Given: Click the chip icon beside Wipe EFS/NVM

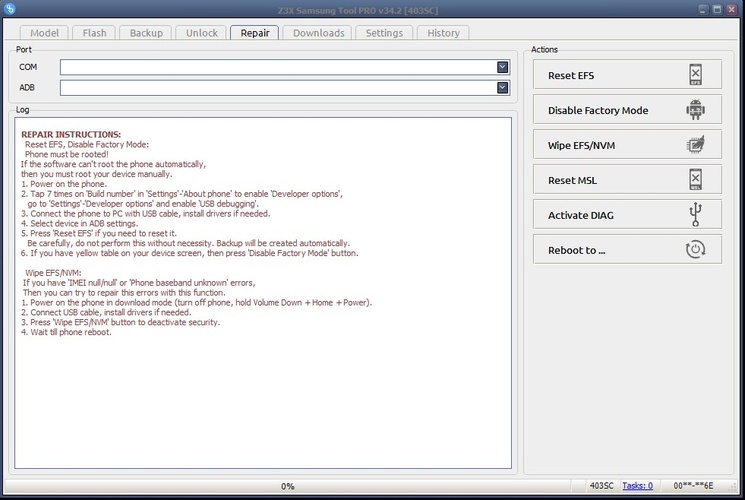Looking at the screenshot, I should [695, 144].
